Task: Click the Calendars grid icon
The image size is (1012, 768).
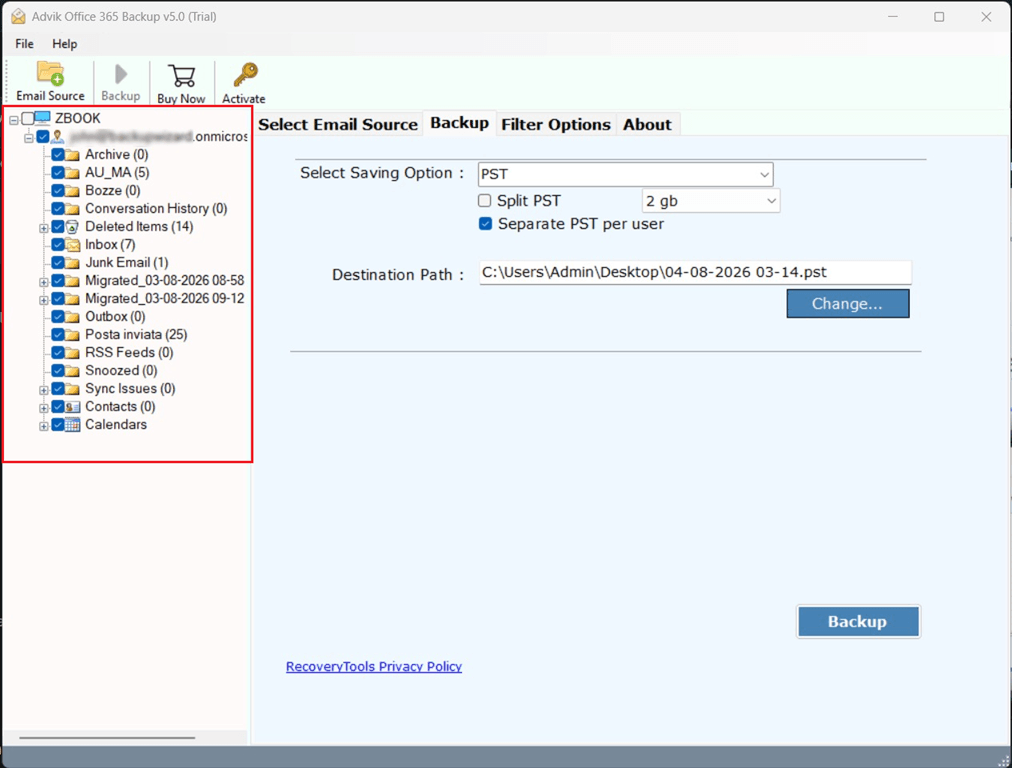Action: (x=72, y=425)
